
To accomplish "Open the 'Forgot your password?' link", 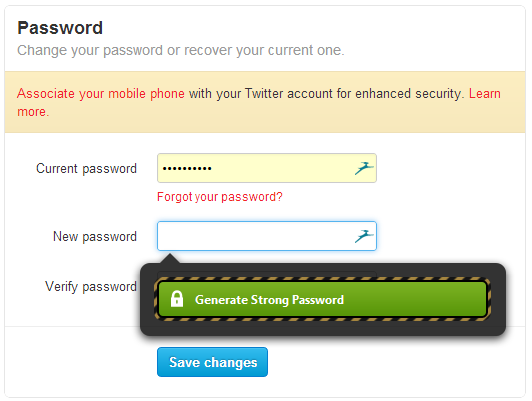I will tap(220, 197).
